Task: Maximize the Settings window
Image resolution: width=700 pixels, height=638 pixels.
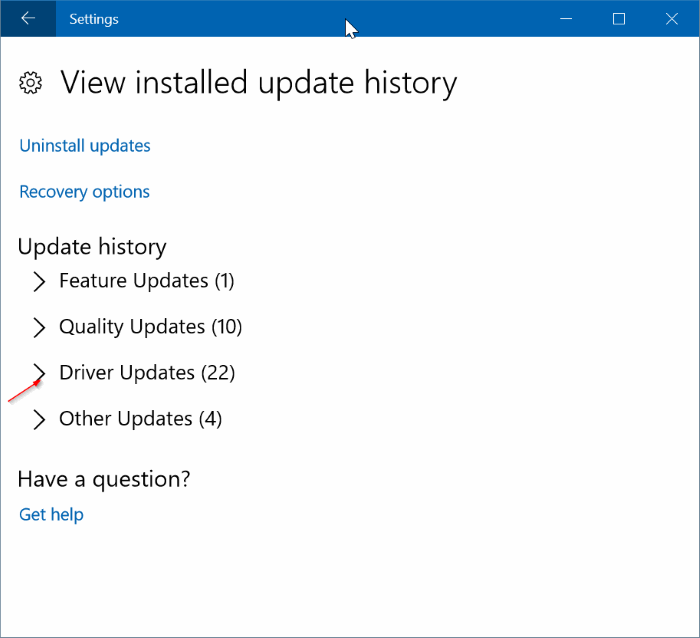Action: tap(619, 19)
